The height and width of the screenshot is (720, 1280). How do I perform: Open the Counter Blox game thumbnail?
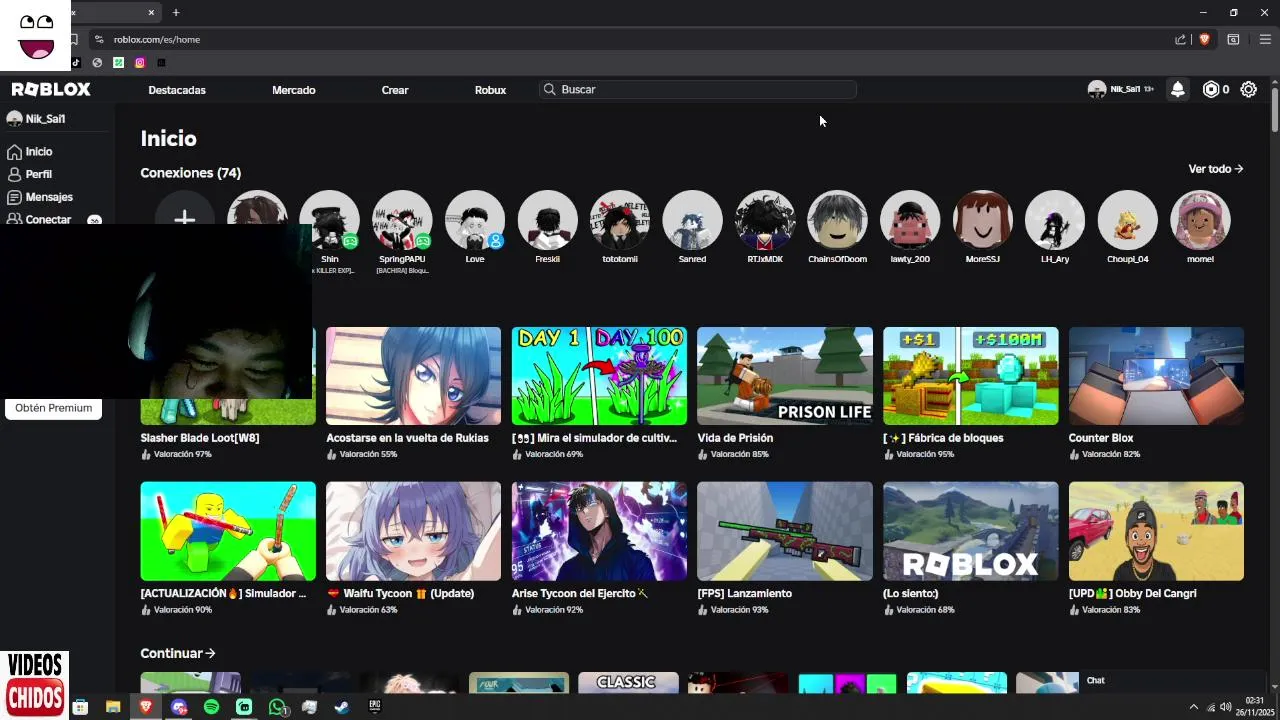tap(1156, 376)
